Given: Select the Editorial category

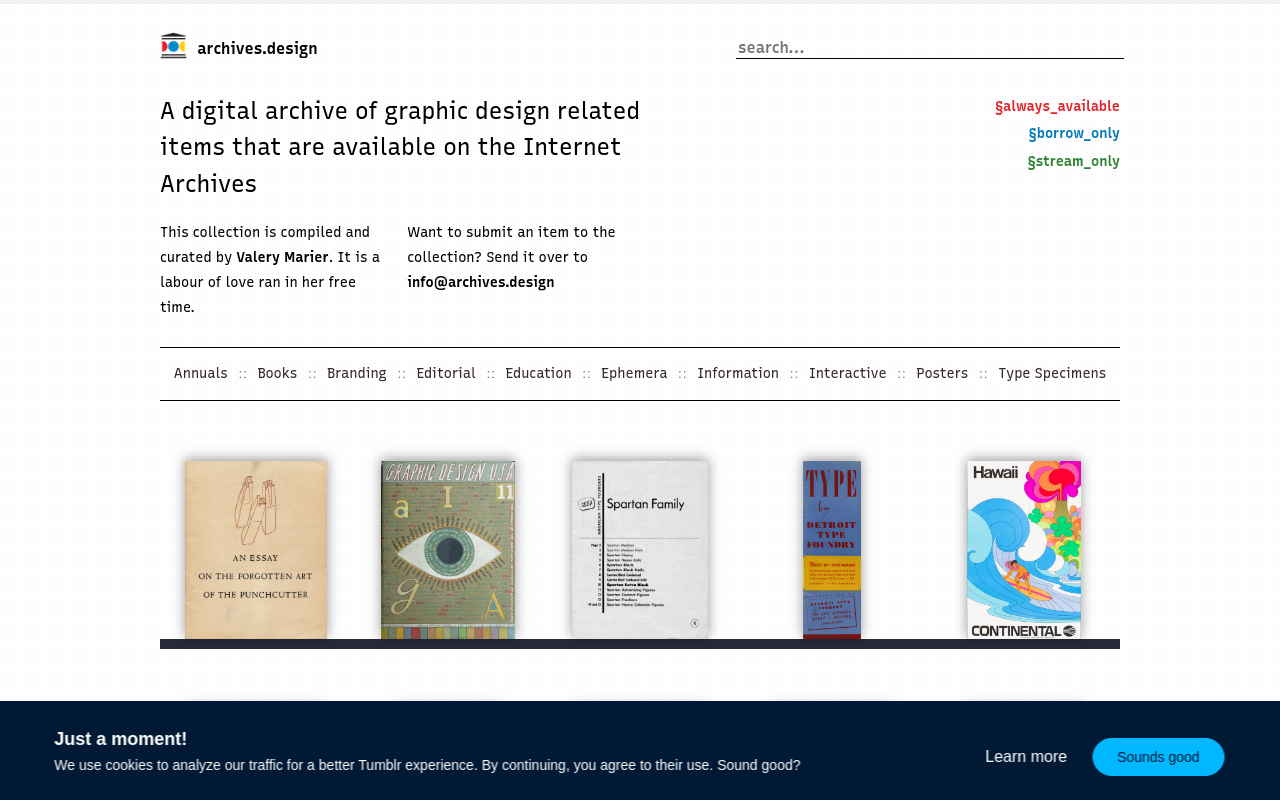Looking at the screenshot, I should pyautogui.click(x=446, y=373).
